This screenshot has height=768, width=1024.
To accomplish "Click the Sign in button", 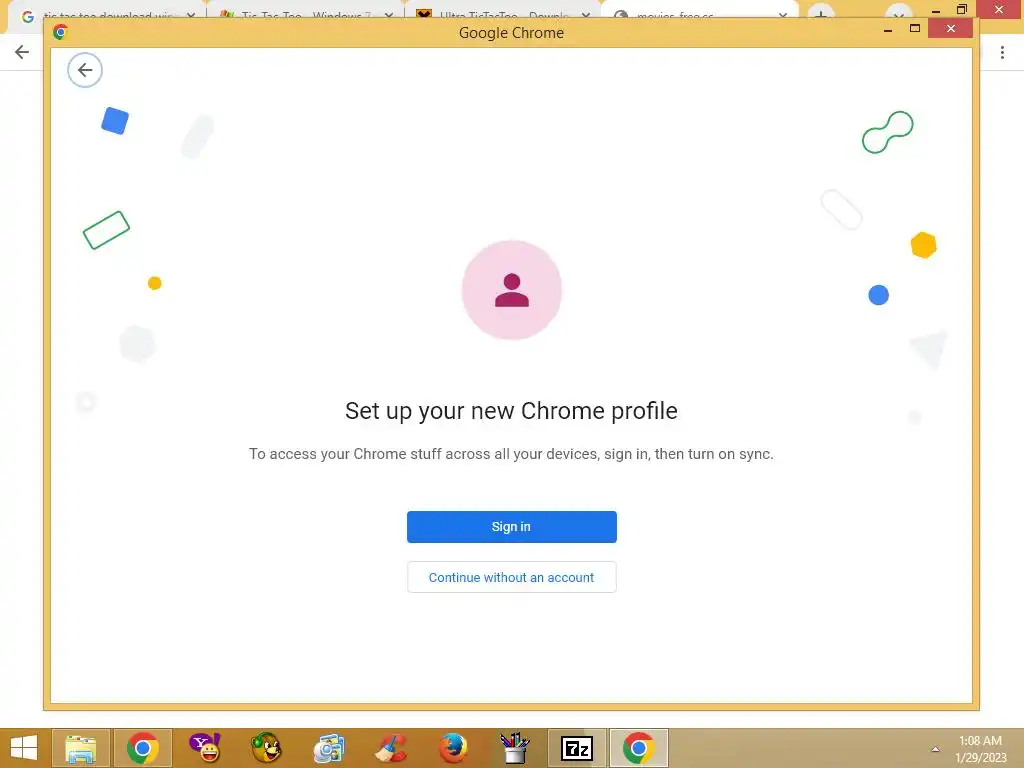I will click(511, 527).
